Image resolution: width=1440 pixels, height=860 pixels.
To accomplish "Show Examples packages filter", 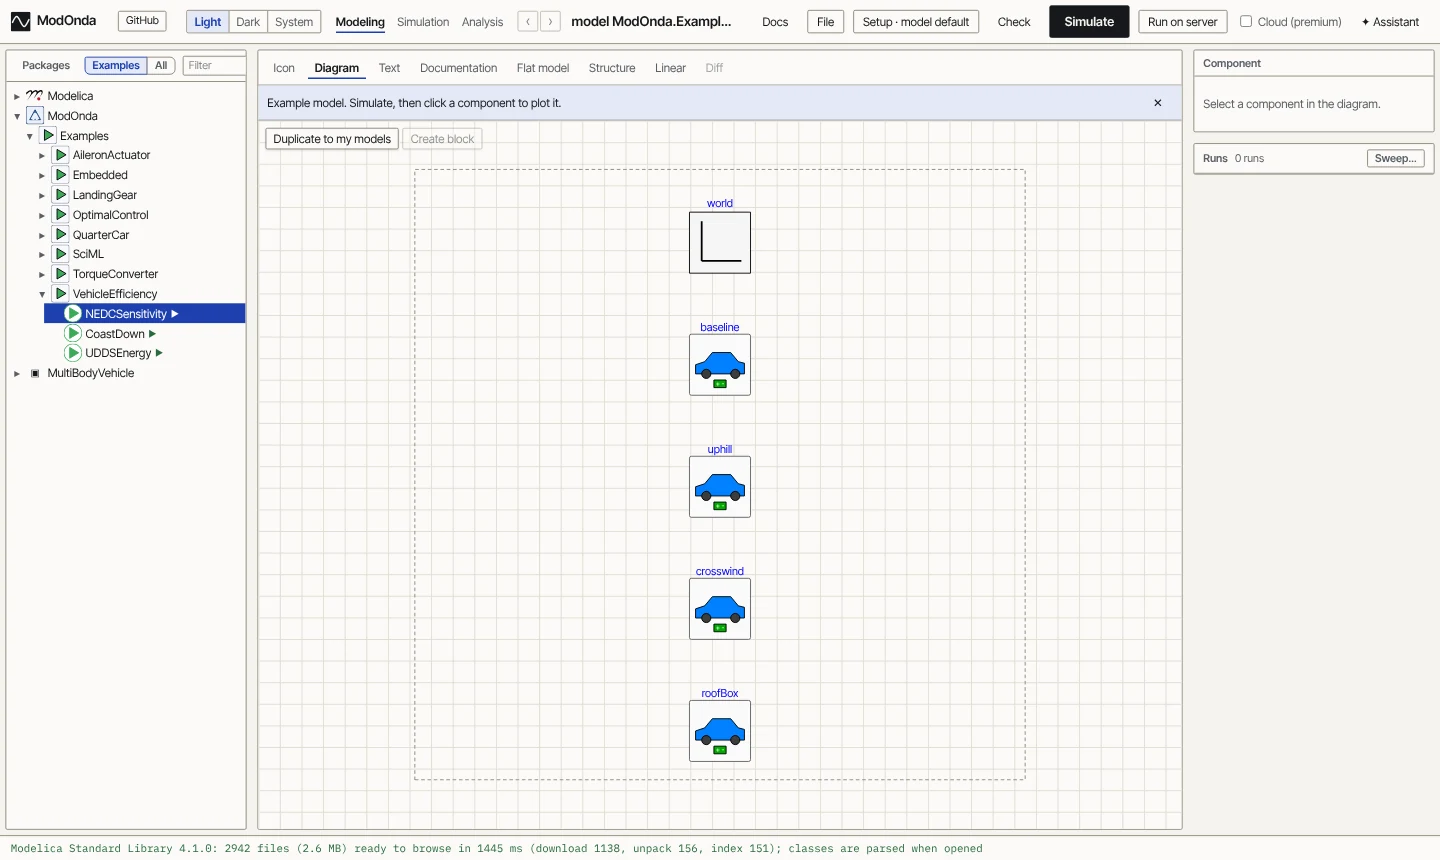I will pyautogui.click(x=116, y=66).
